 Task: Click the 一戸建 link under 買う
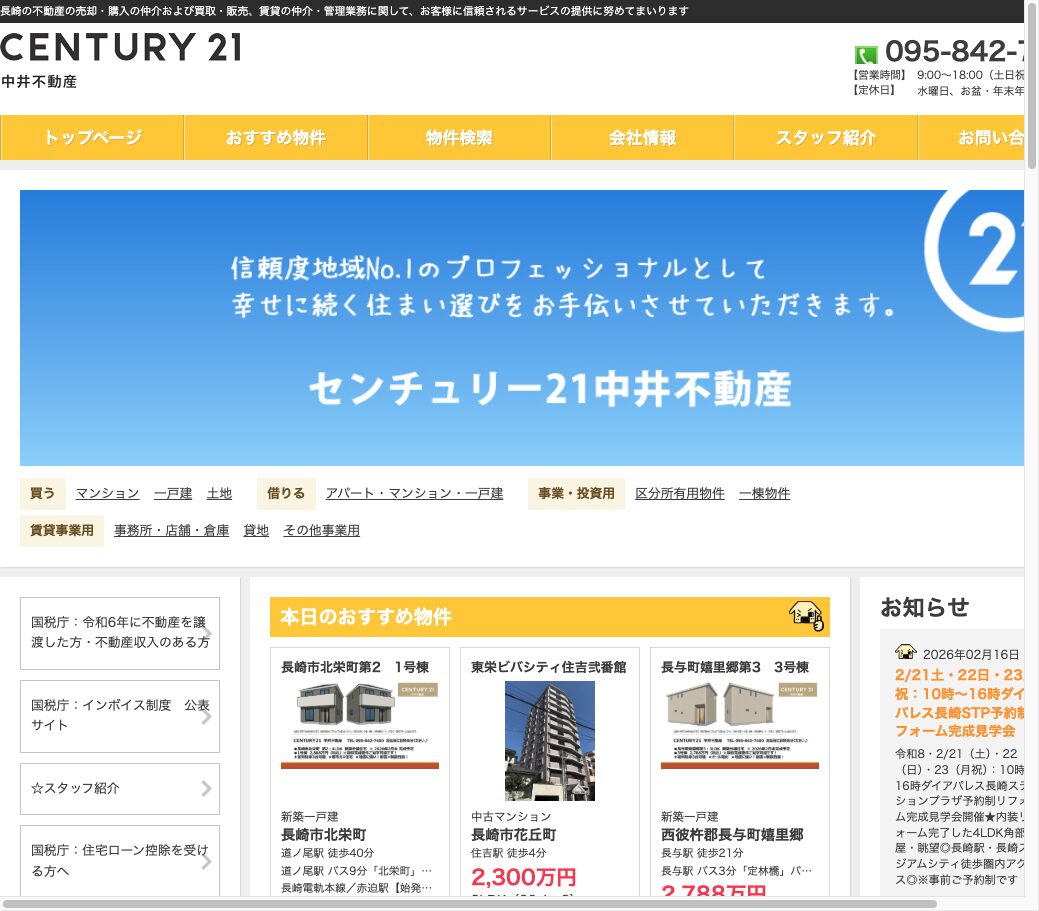pyautogui.click(x=173, y=494)
